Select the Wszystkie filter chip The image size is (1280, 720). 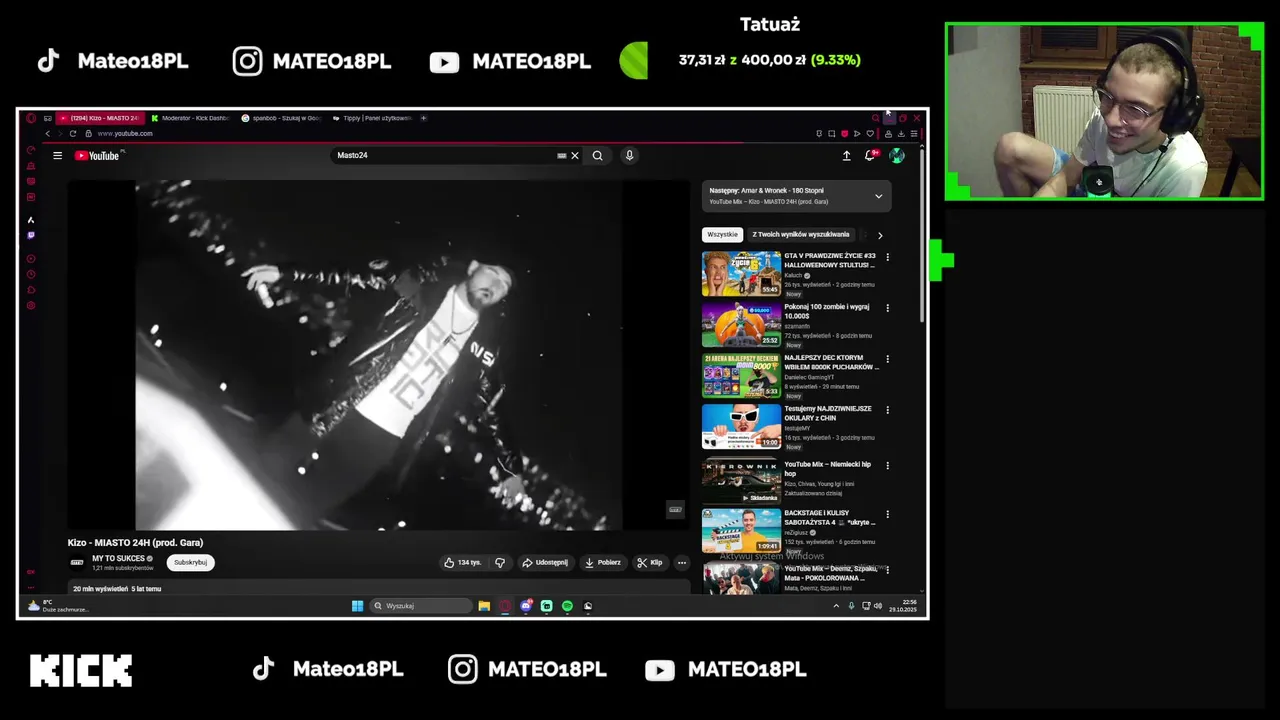coord(722,235)
